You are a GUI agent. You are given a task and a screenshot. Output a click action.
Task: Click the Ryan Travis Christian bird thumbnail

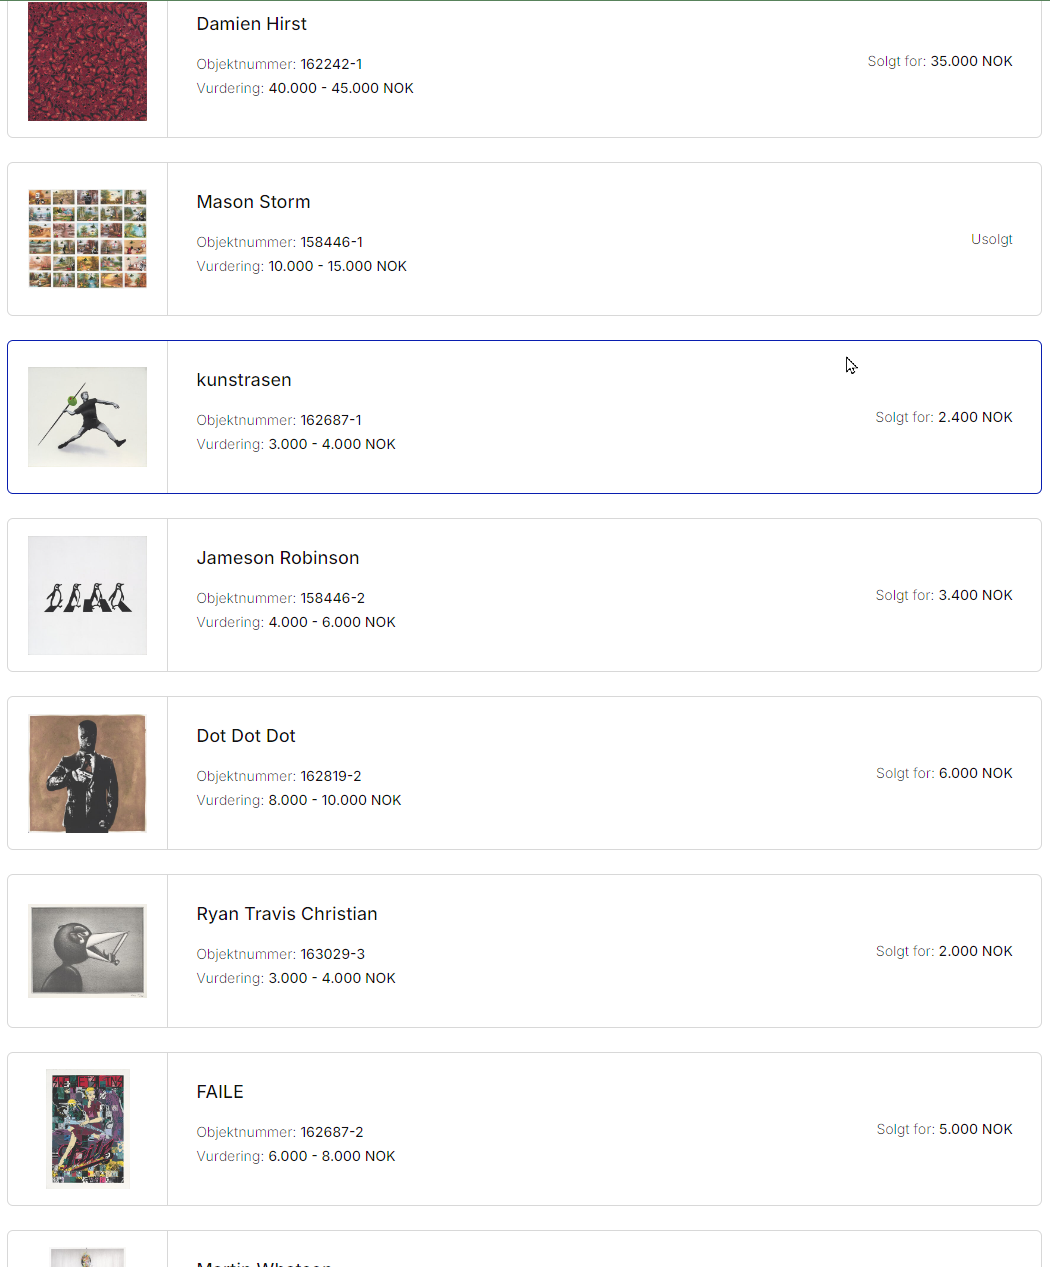pos(87,951)
